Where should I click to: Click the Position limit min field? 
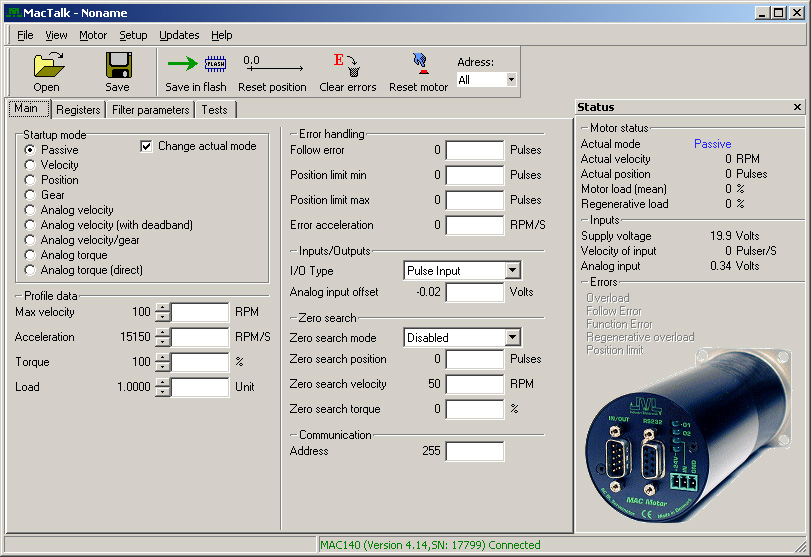(x=475, y=175)
